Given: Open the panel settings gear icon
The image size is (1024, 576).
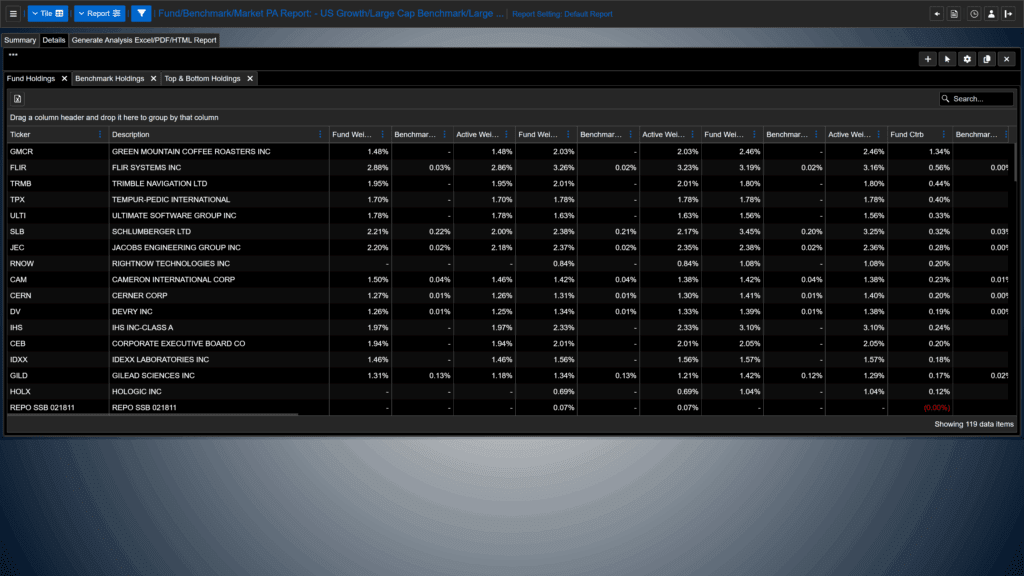Looking at the screenshot, I should pos(967,59).
